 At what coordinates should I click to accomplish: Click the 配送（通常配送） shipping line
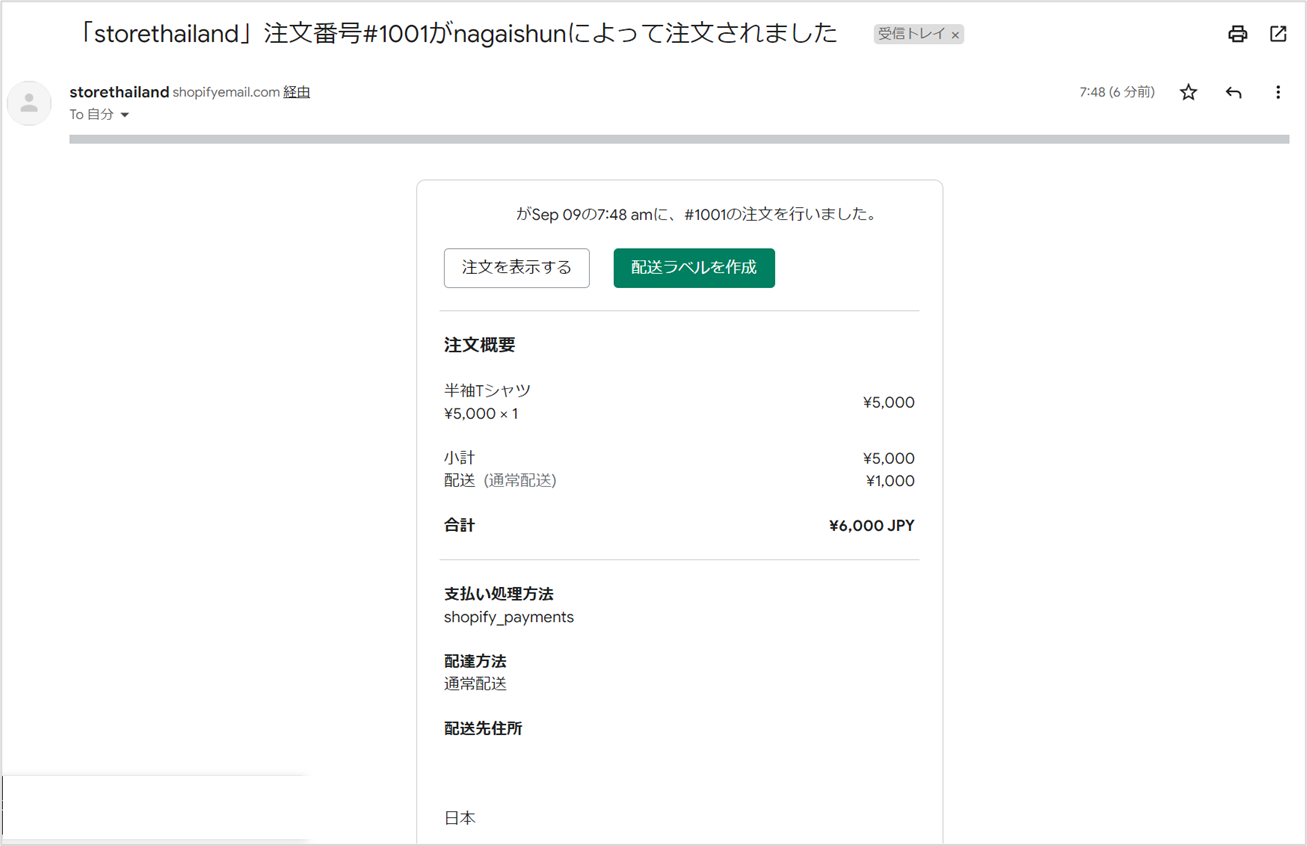point(500,481)
